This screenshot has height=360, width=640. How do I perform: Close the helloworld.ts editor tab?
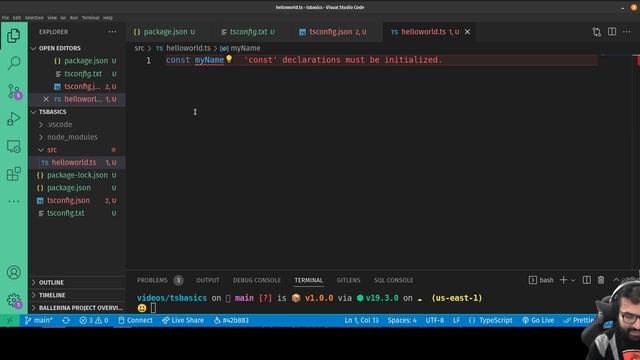[x=467, y=31]
